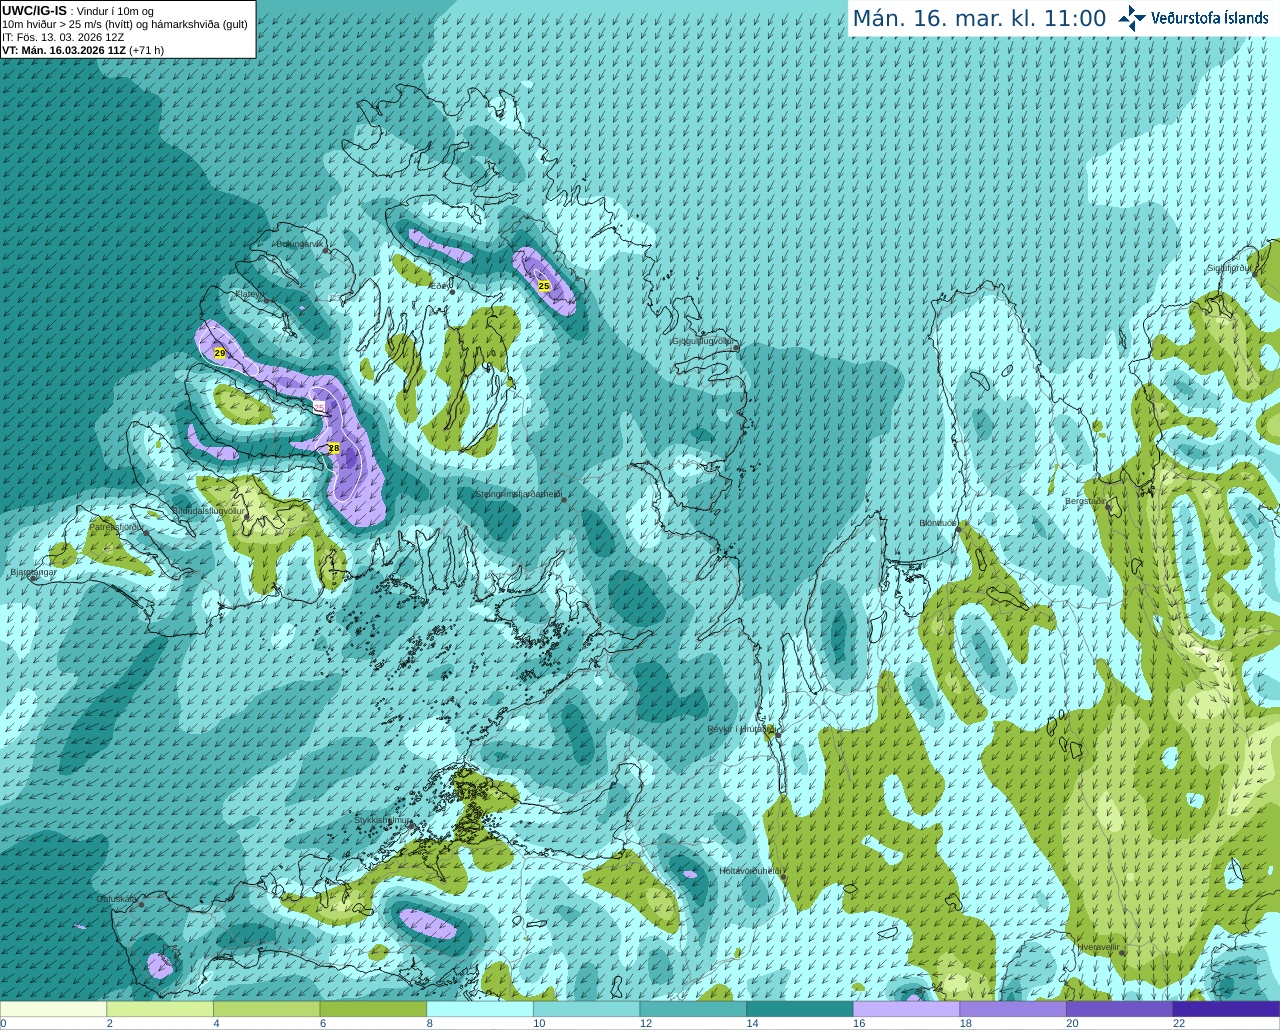Pick the above-22 m/s dark indigo legend swatch
1280x1030 pixels.
[1226, 1009]
